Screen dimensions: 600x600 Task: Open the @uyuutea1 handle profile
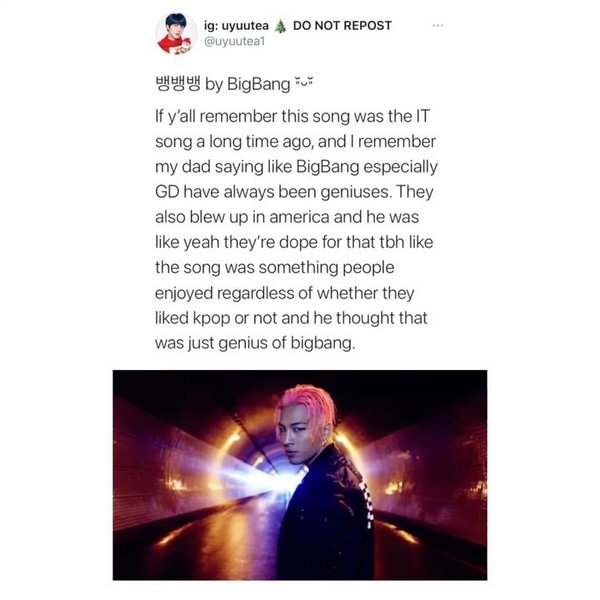pos(234,41)
